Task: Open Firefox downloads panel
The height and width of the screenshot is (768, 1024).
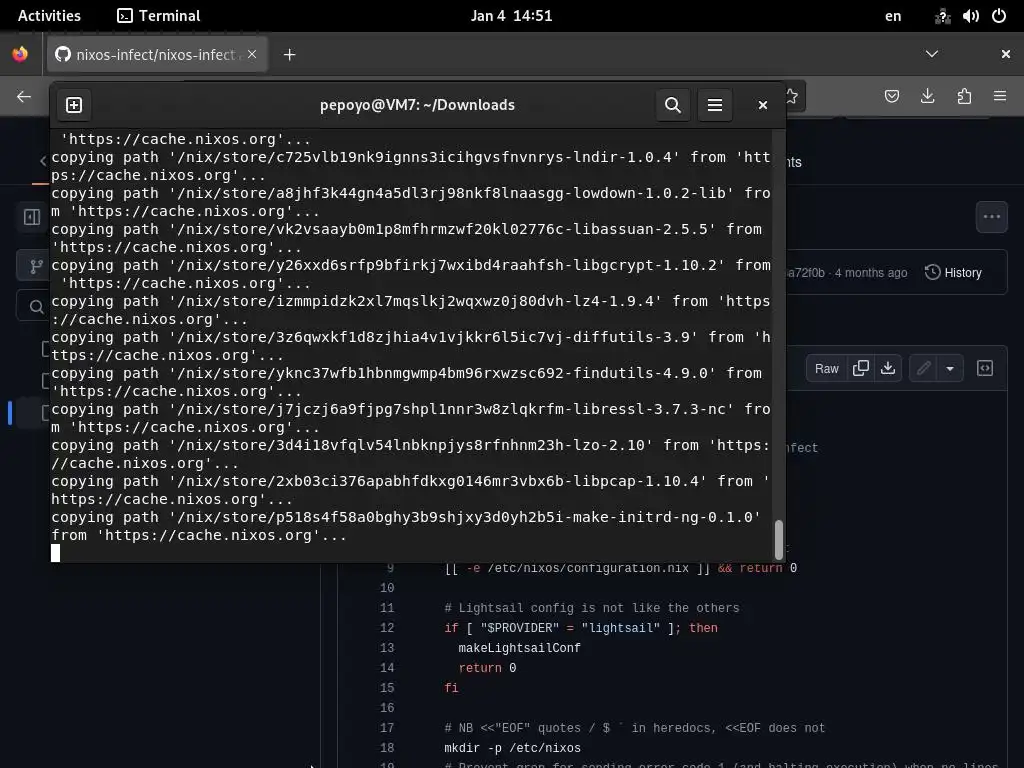Action: 927,97
